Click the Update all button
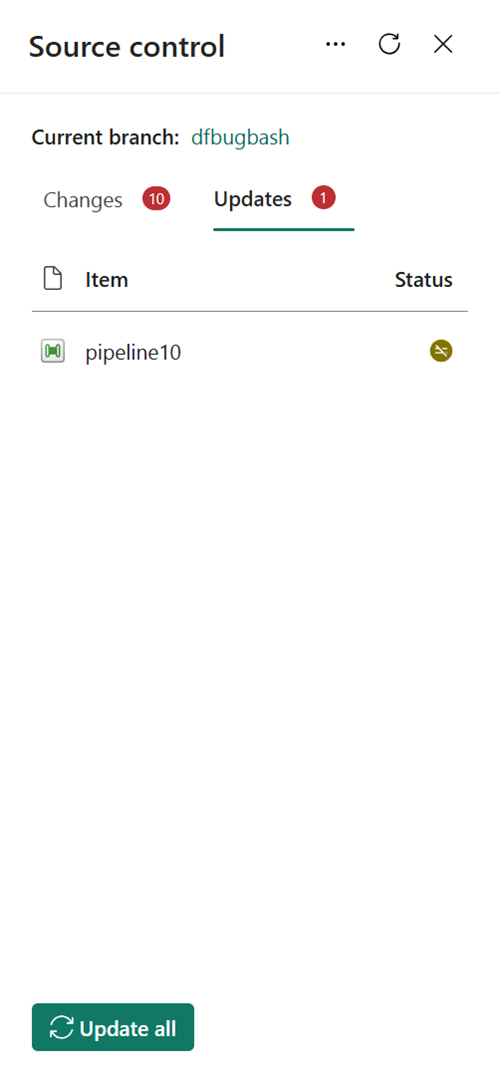500x1068 pixels. 113,1027
